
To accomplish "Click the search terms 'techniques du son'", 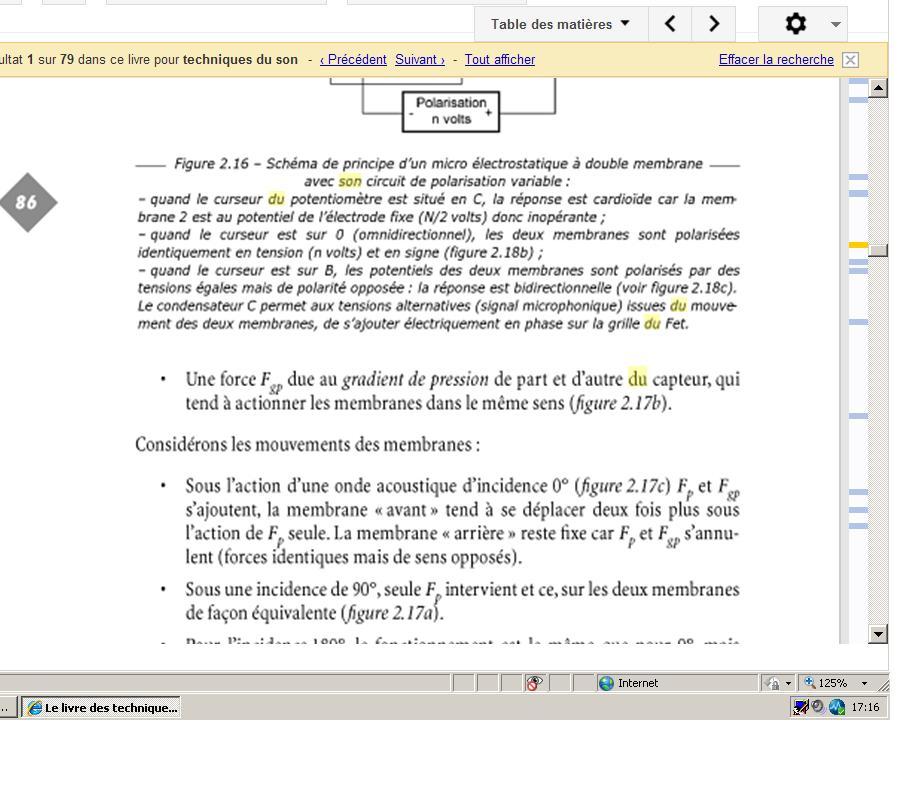I will click(240, 60).
